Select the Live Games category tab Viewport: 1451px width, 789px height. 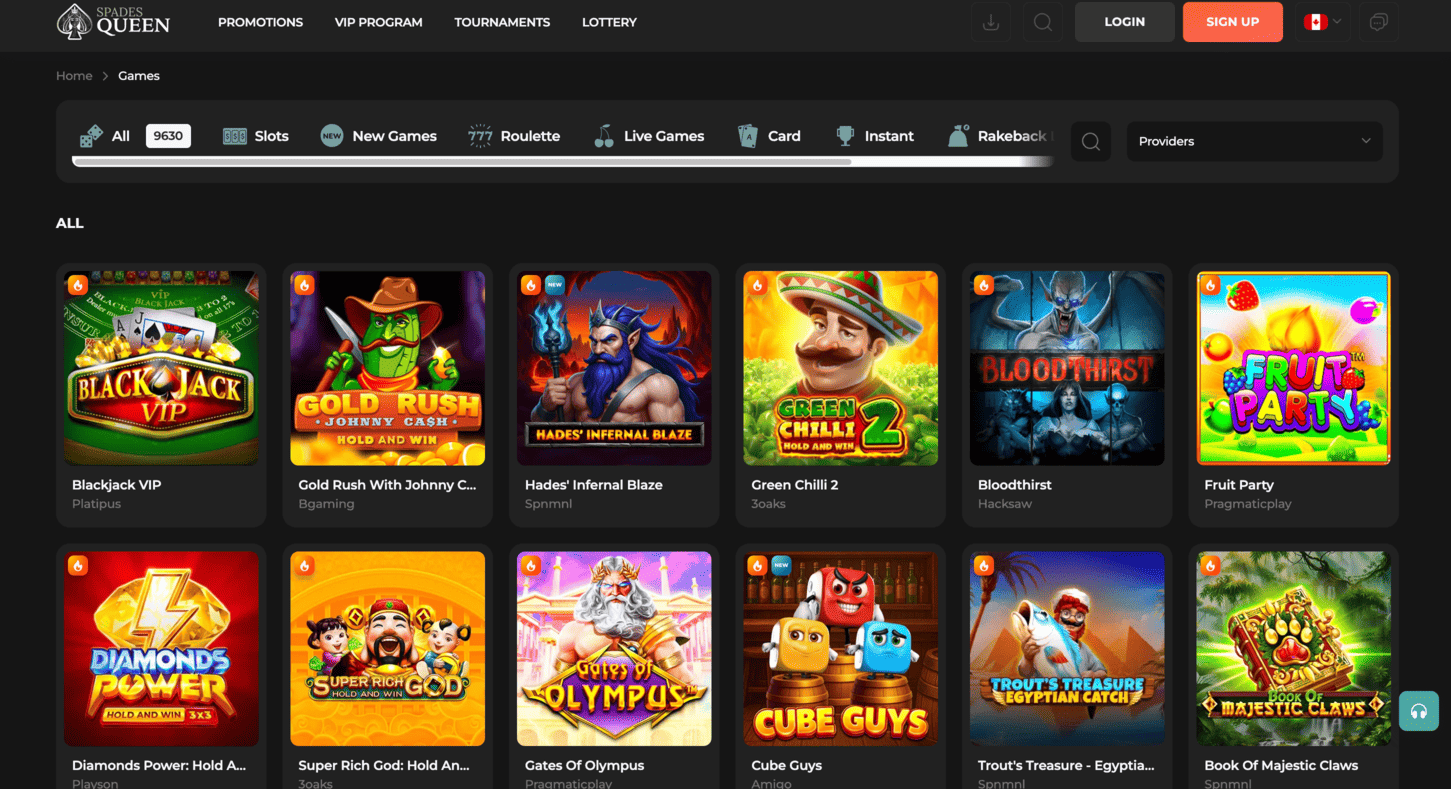tap(649, 136)
